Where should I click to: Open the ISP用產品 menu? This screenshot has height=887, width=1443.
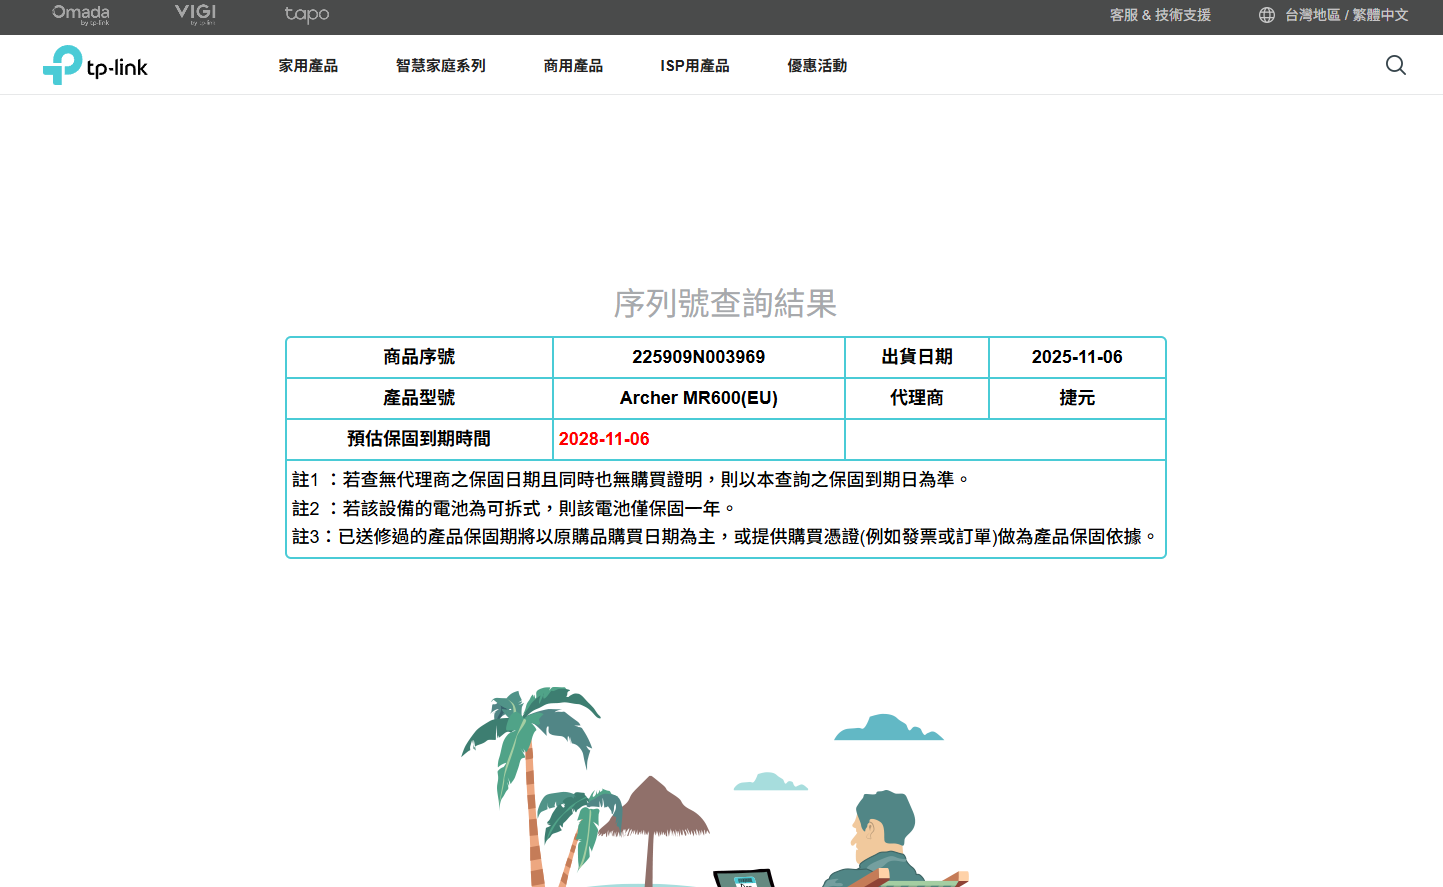695,65
